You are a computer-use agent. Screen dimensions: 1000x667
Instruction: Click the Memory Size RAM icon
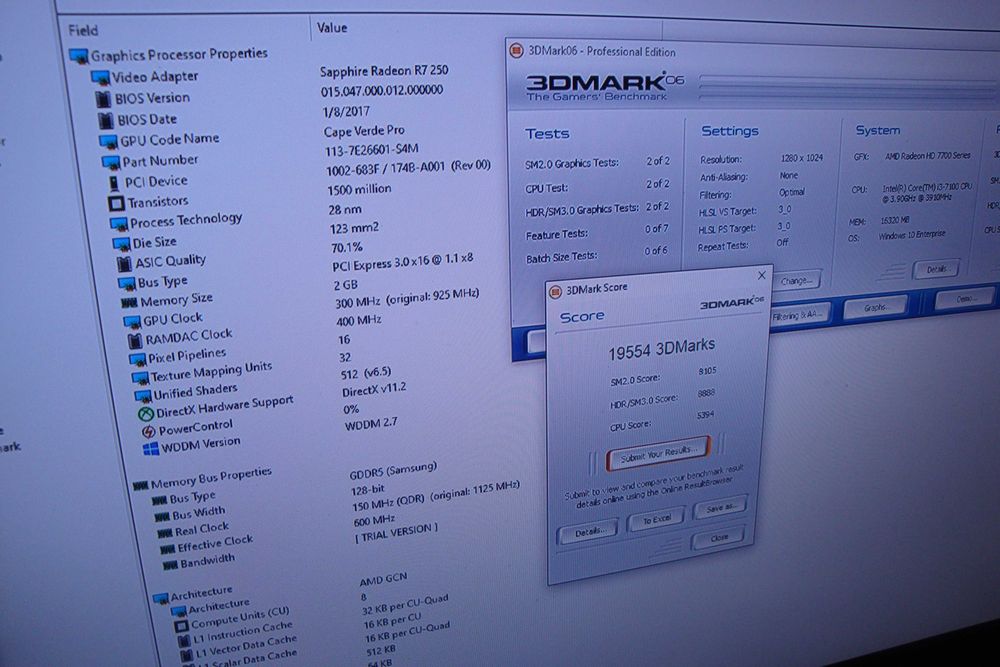(x=129, y=302)
